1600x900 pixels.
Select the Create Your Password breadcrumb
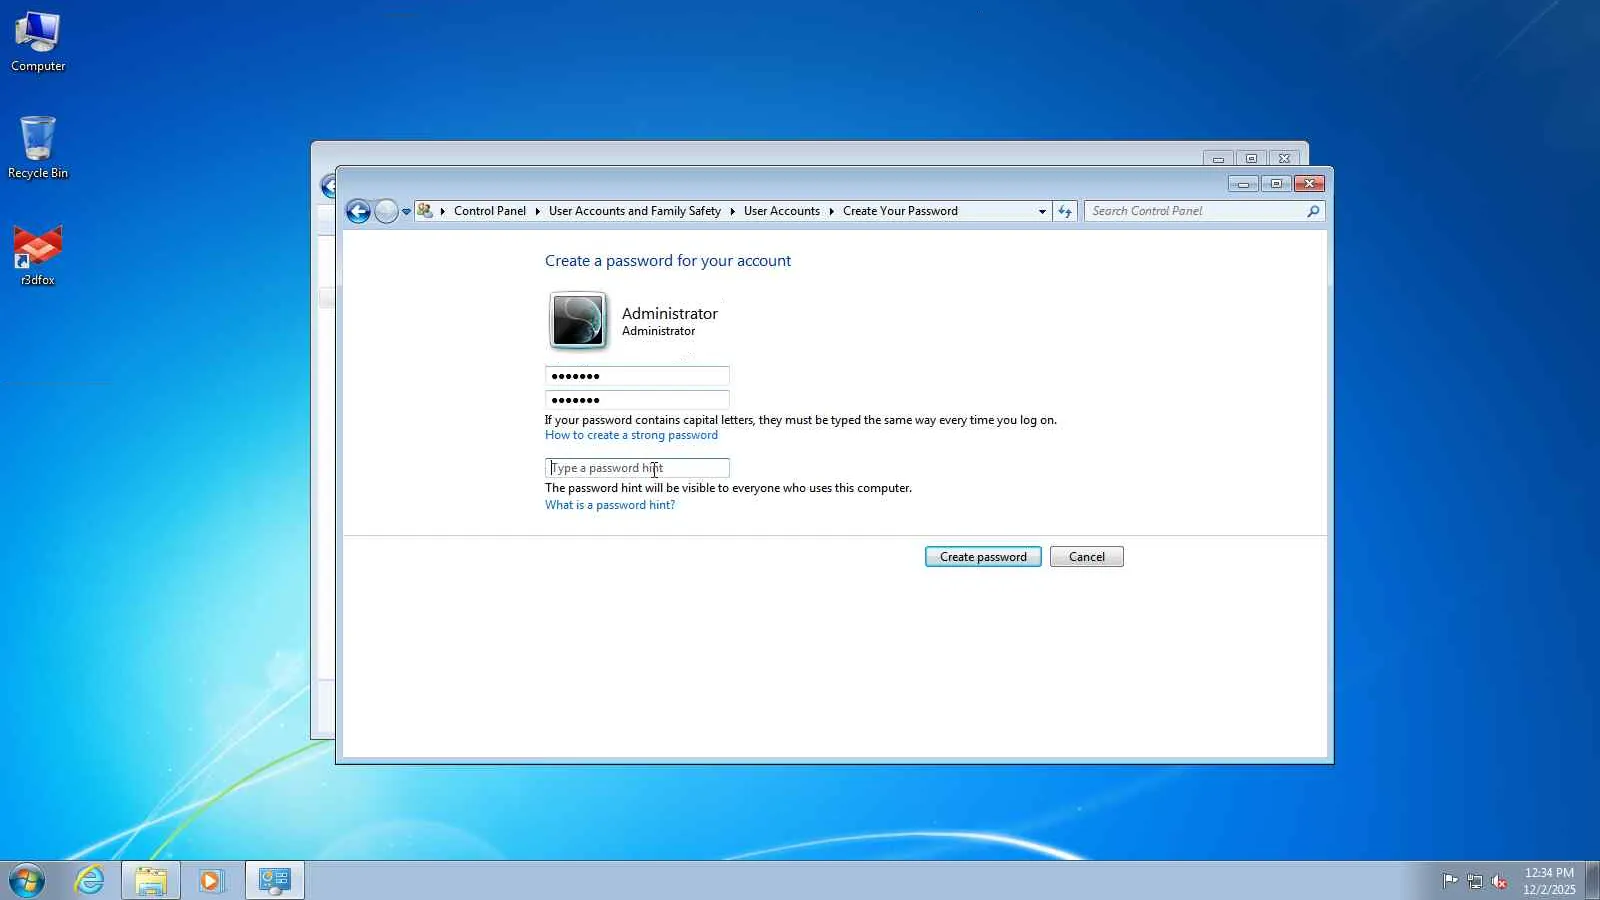900,211
